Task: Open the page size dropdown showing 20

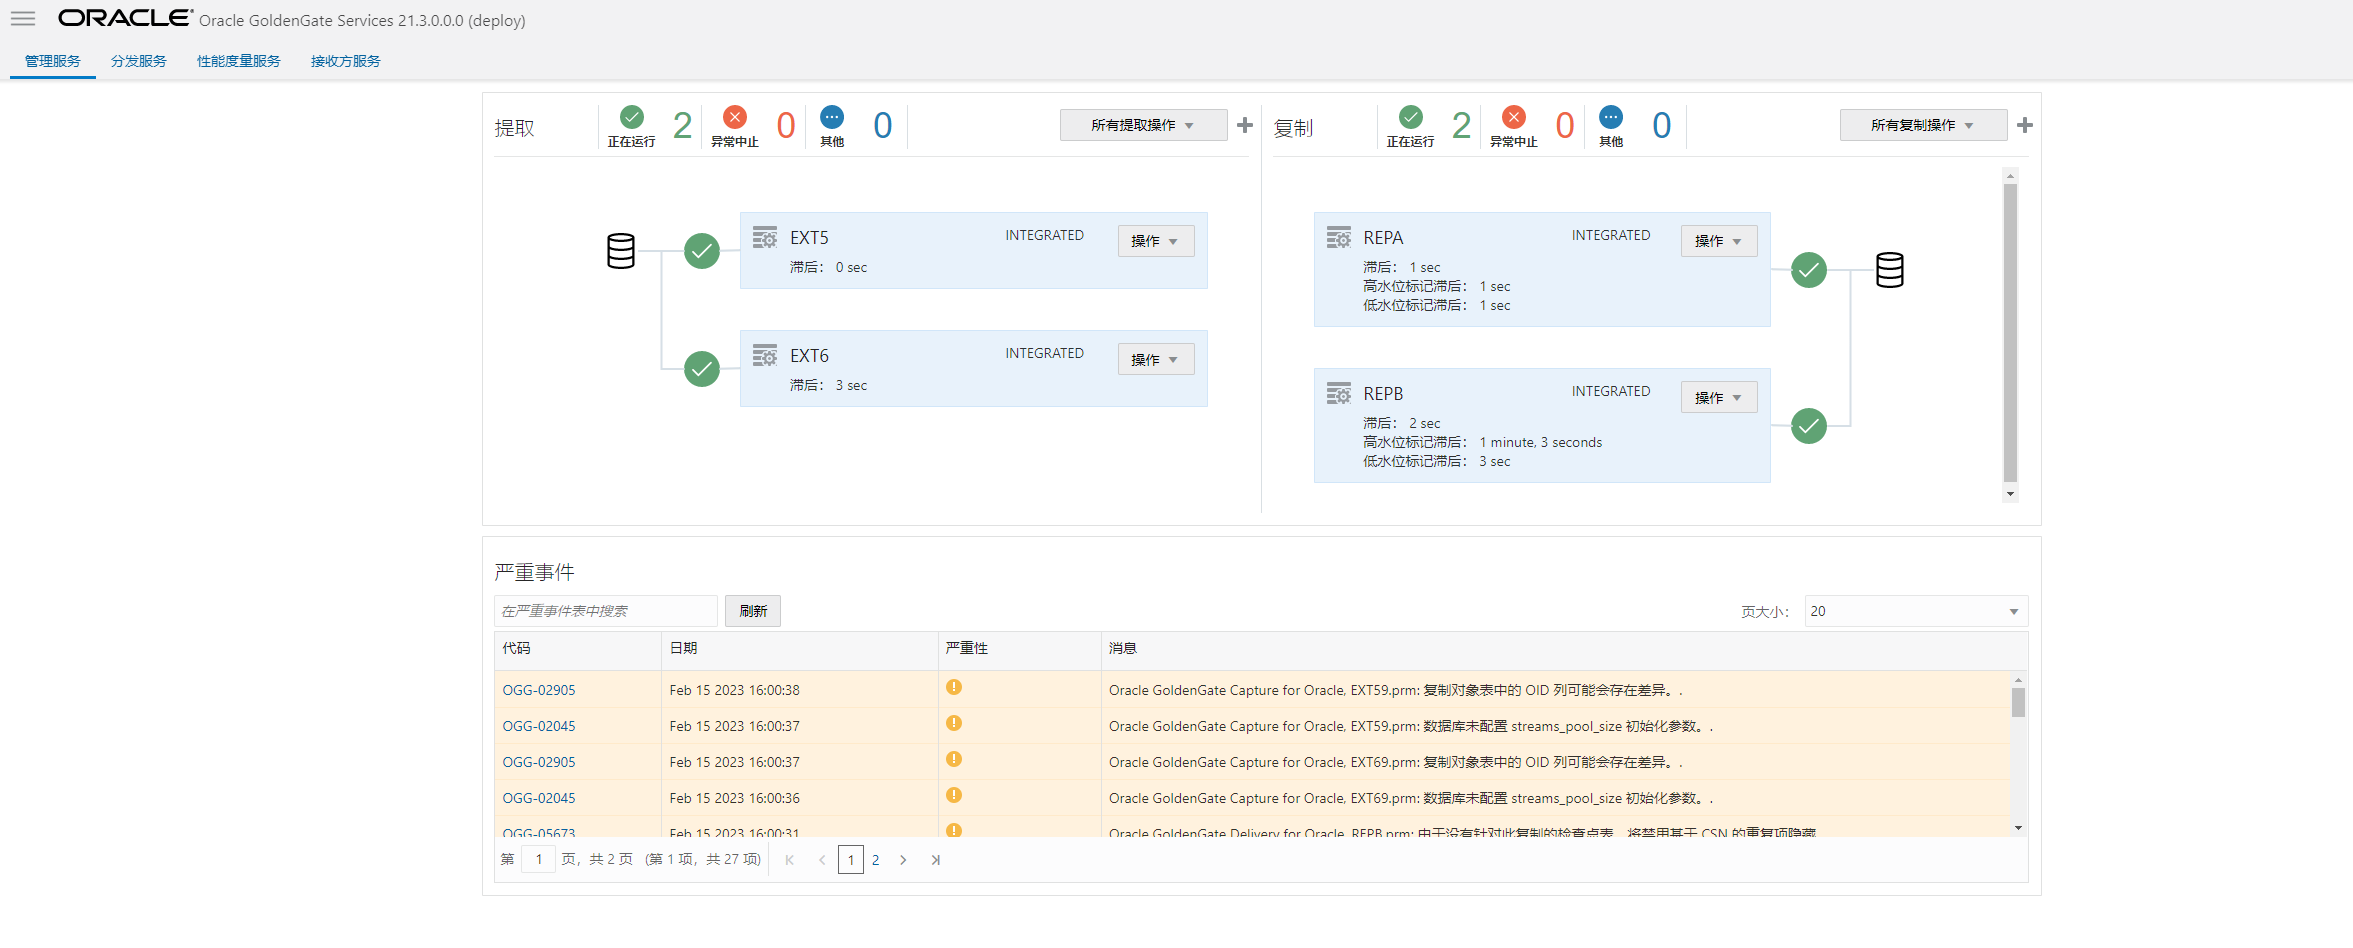Action: 1916,611
